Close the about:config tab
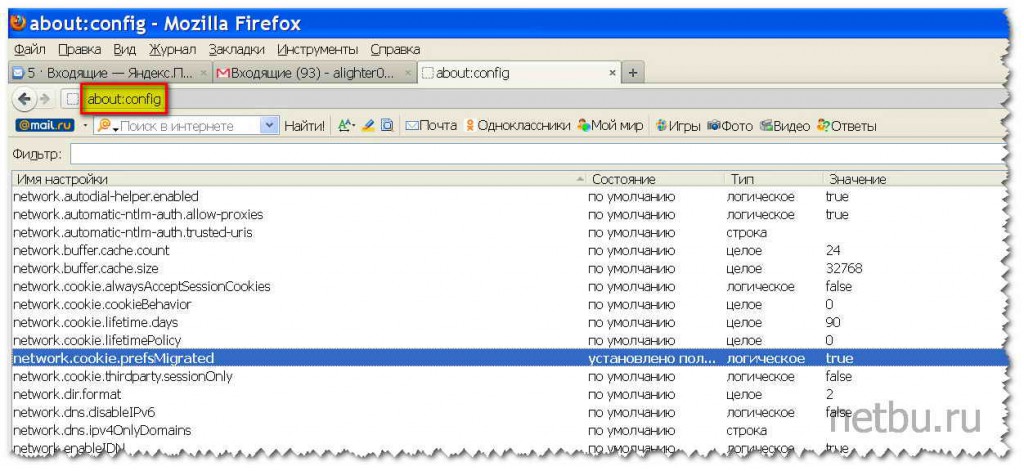The width and height of the screenshot is (1024, 471). (613, 73)
